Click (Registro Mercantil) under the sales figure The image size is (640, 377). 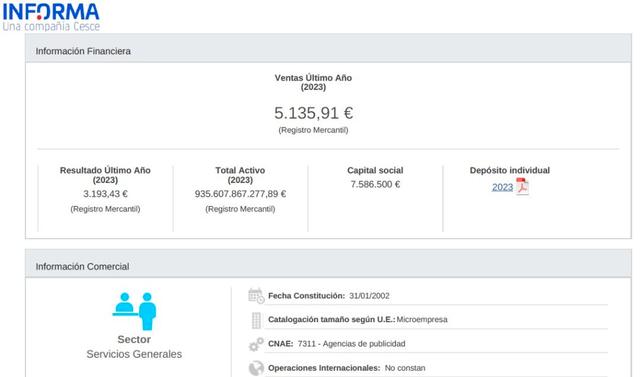[313, 130]
